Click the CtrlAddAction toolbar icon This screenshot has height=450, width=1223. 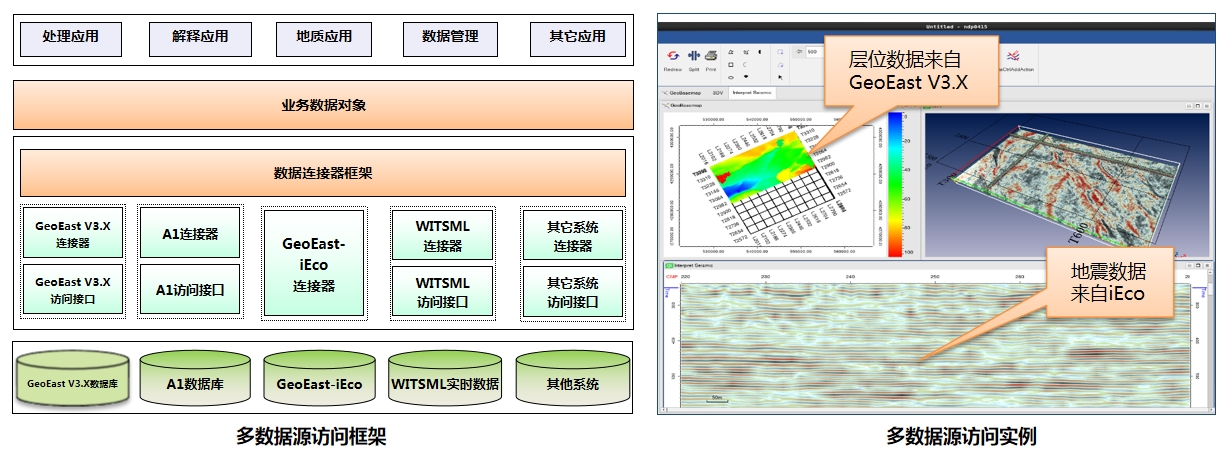pos(1012,58)
